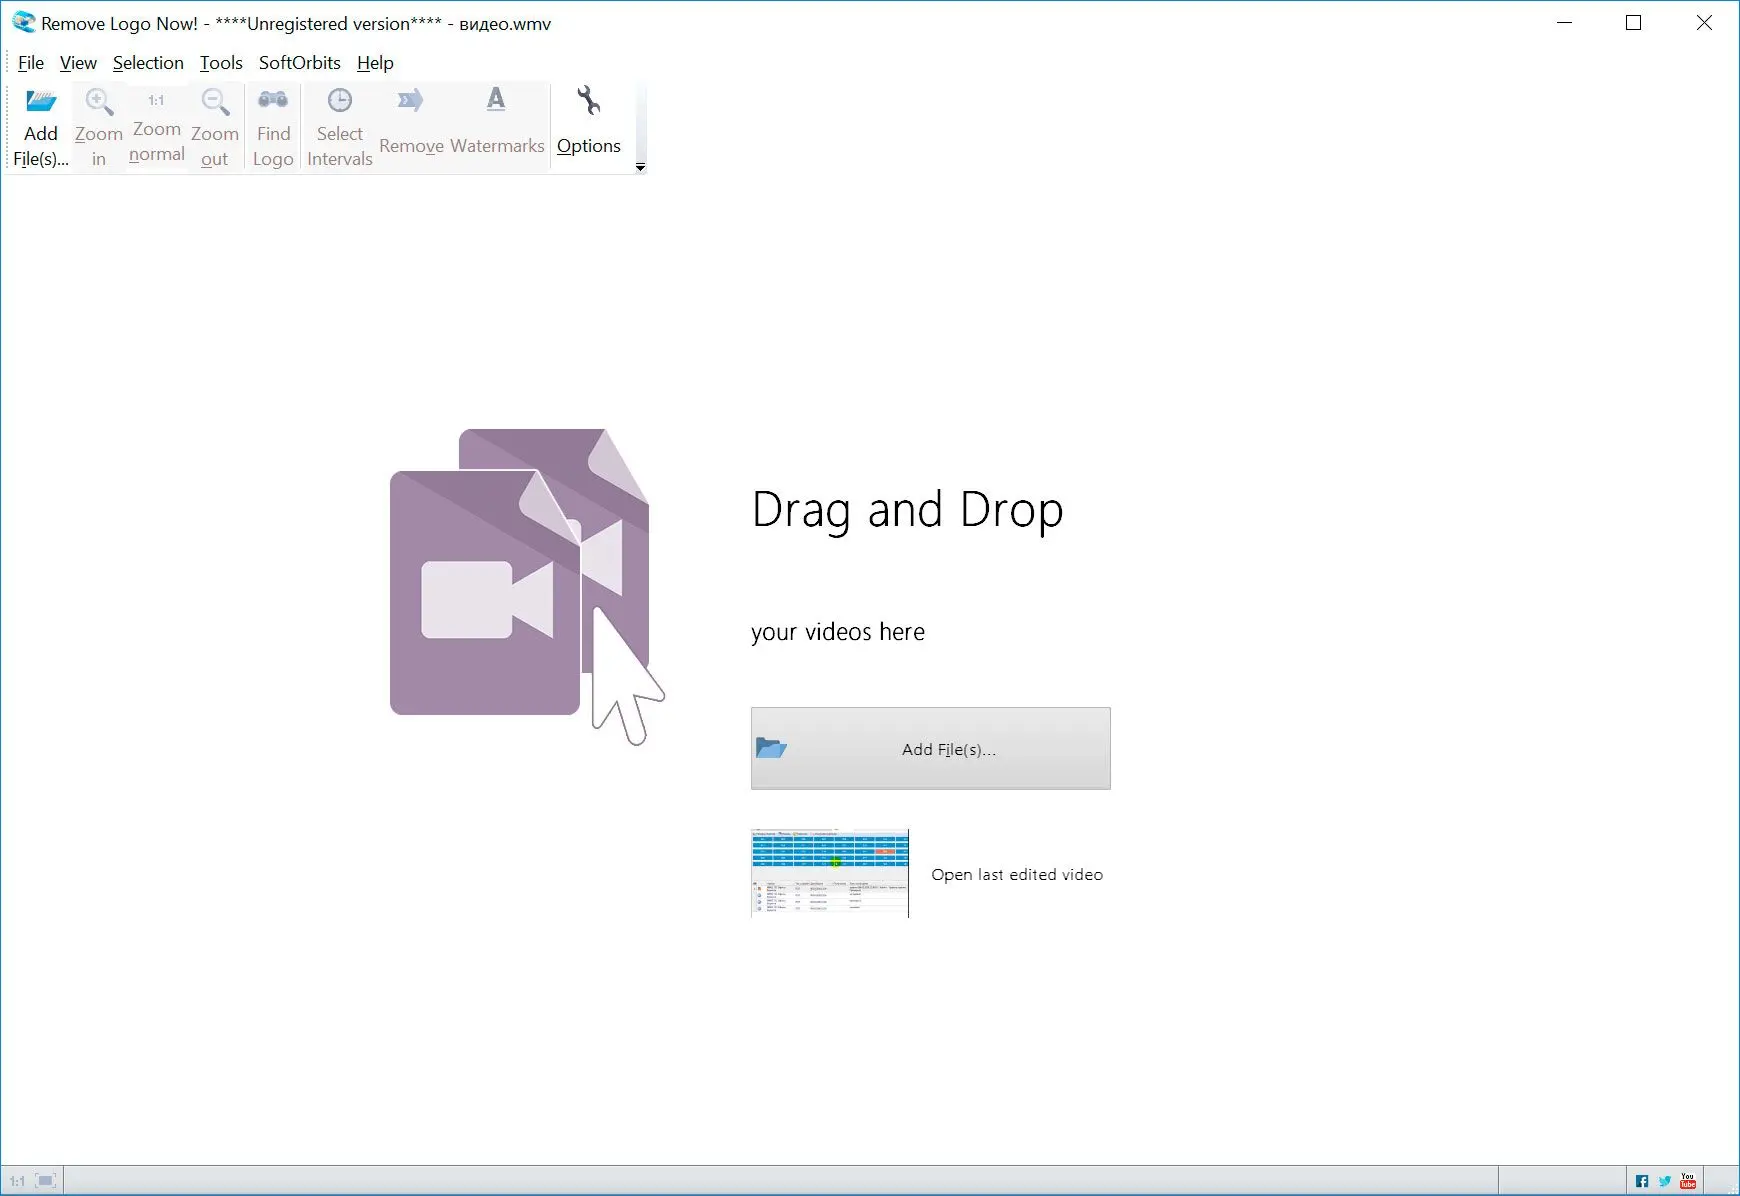Open the File menu
1740x1196 pixels.
tap(31, 63)
